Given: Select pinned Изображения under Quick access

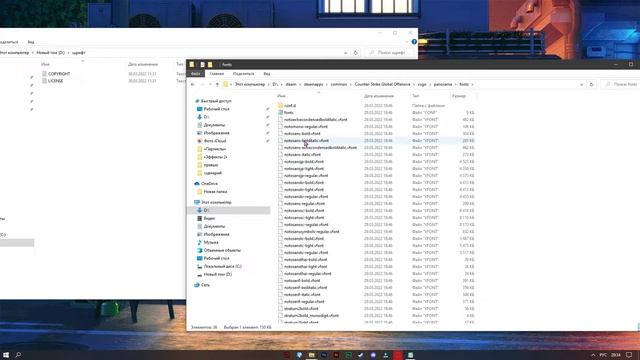Looking at the screenshot, I should pyautogui.click(x=216, y=133).
